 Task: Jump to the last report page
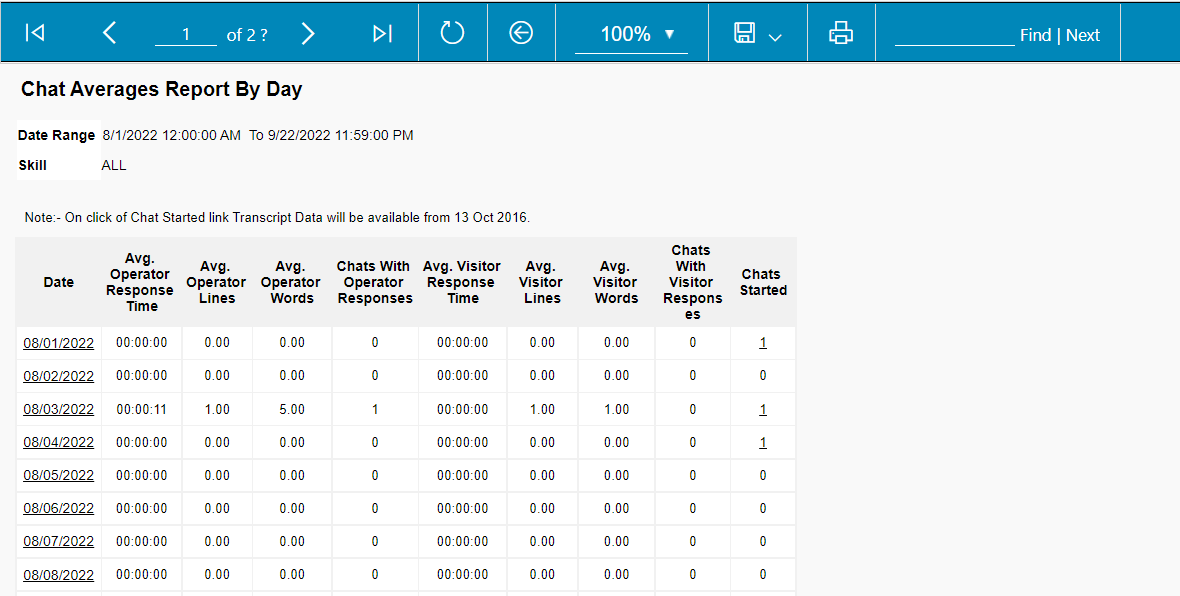click(x=382, y=34)
